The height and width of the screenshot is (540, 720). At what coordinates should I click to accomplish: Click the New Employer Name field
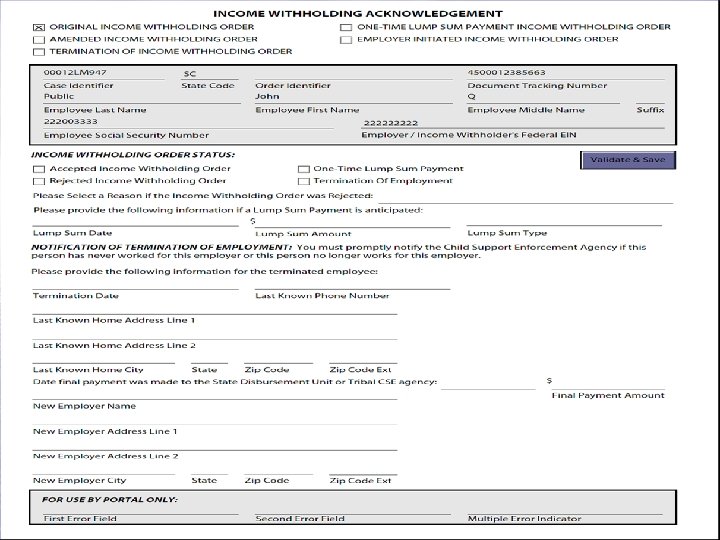[215, 394]
